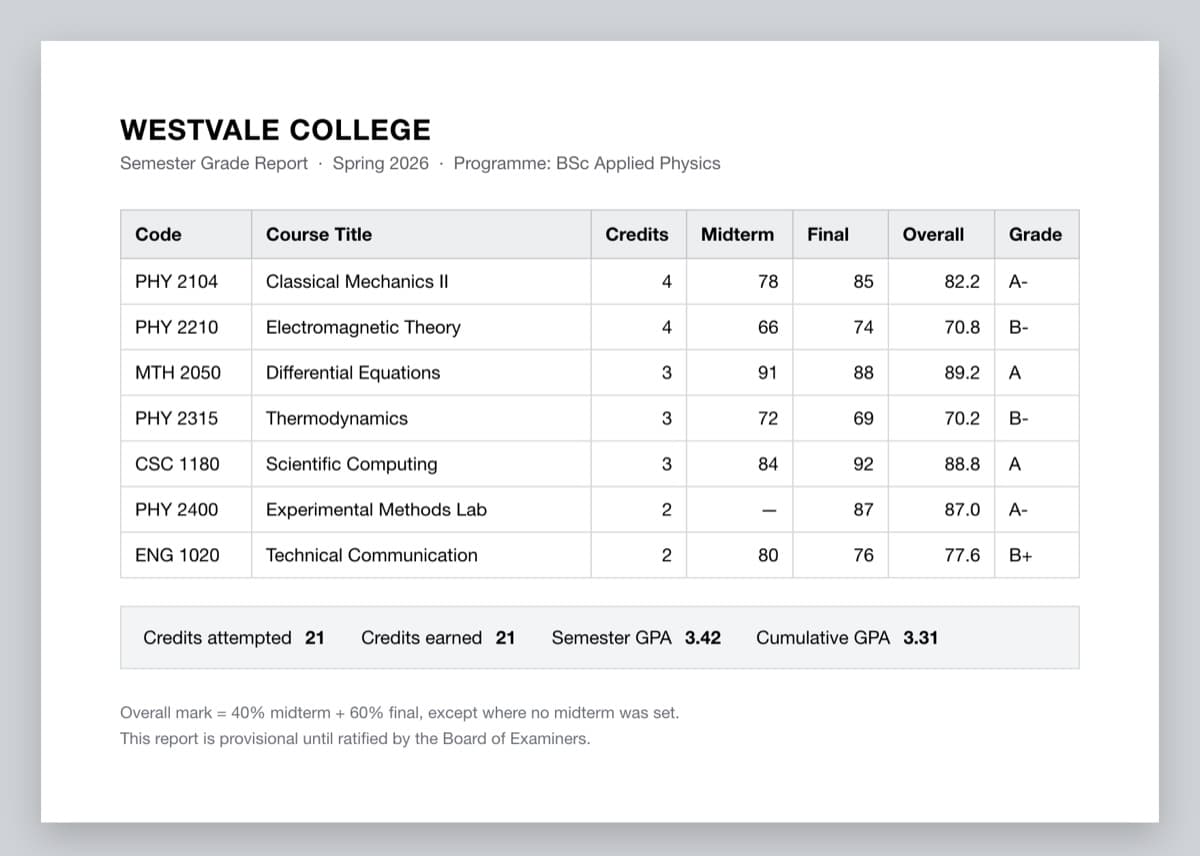
Task: Click the Experimental Methods Lab title
Action: pyautogui.click(x=376, y=510)
